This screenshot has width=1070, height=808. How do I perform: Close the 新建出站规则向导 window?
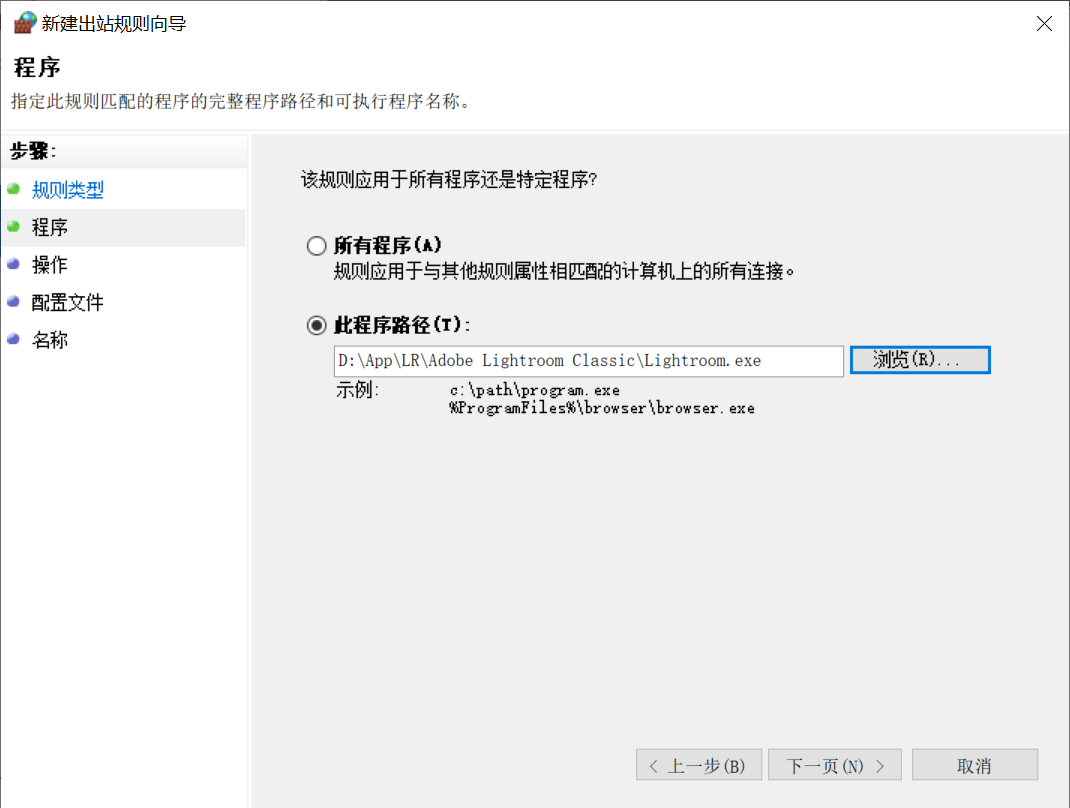tap(1043, 24)
